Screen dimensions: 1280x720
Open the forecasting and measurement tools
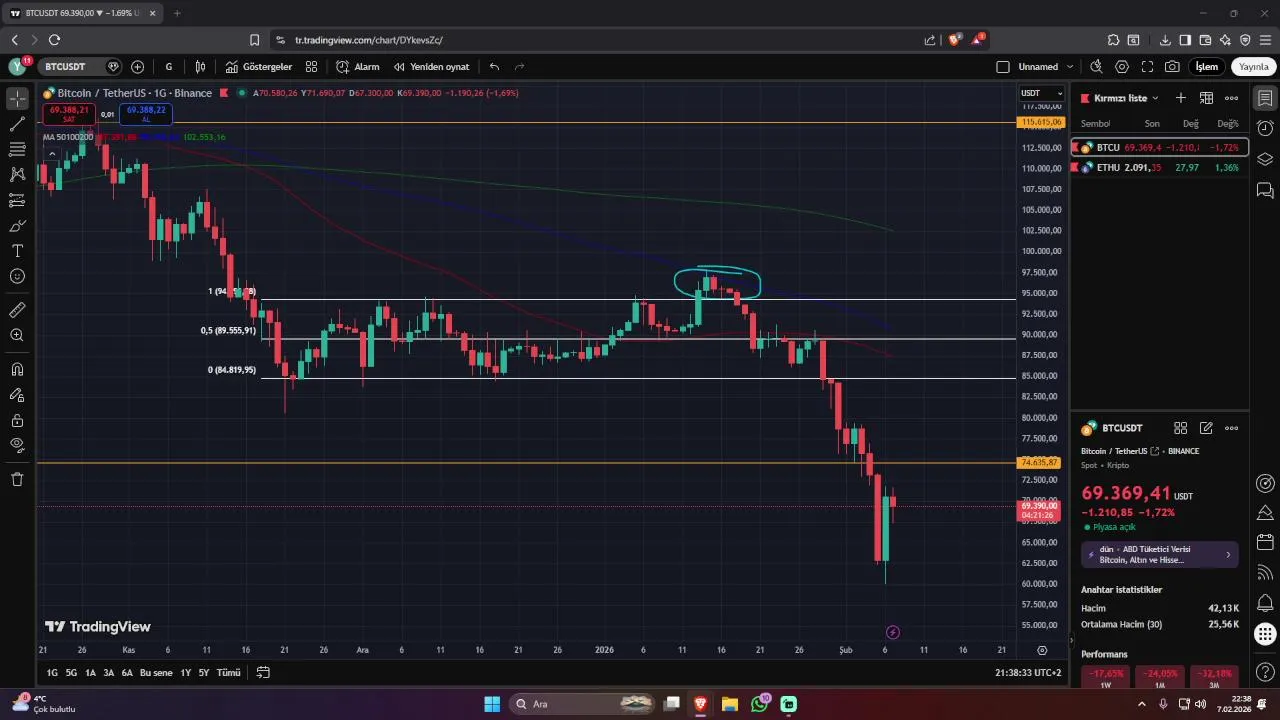[x=17, y=200]
